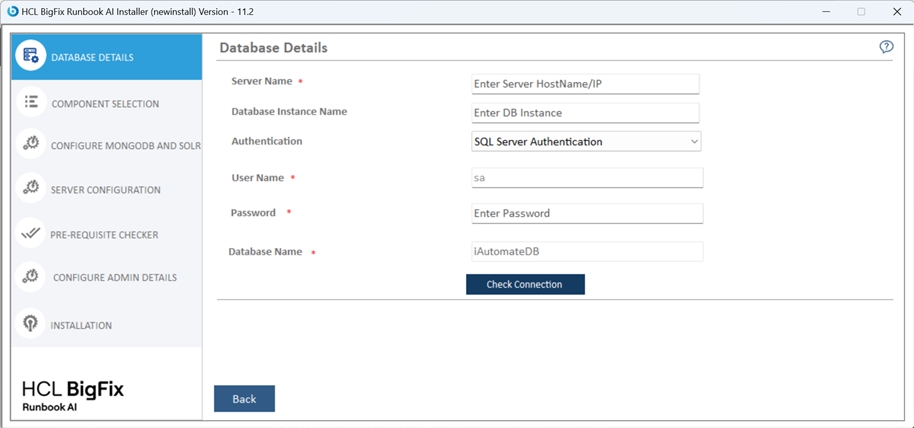This screenshot has width=914, height=428.
Task: Click the Installation step icon
Action: 31,324
